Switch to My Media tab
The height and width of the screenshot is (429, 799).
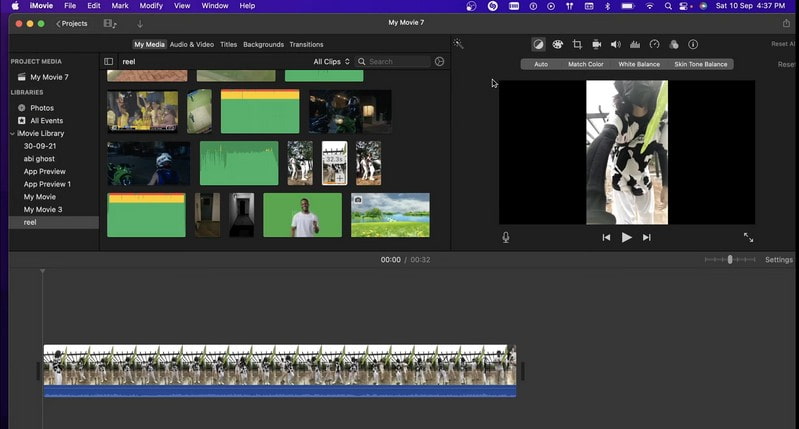tap(149, 44)
